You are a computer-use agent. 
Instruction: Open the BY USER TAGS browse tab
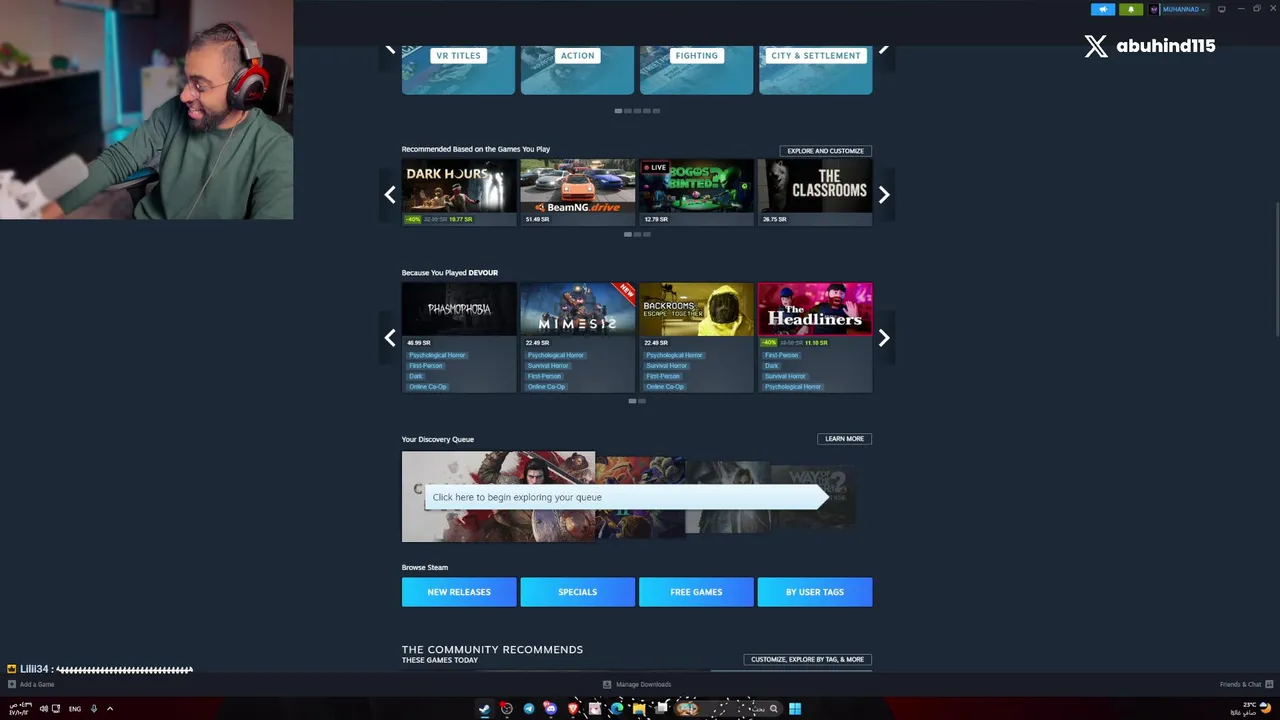tap(815, 592)
